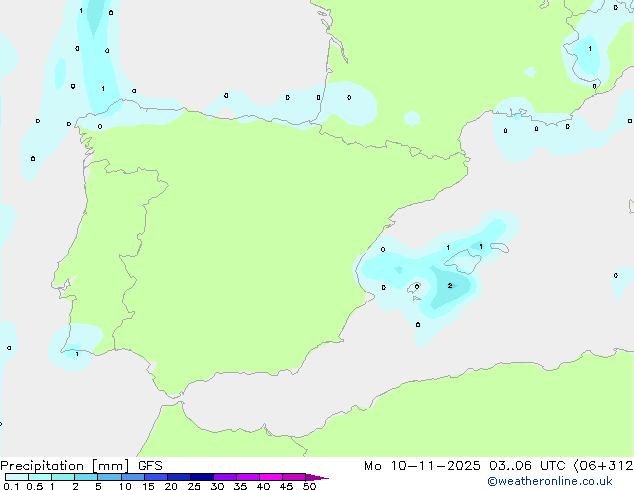The height and width of the screenshot is (490, 634).
Task: Click the 'Precipitation [mm]' title text
Action: [x=65, y=466]
